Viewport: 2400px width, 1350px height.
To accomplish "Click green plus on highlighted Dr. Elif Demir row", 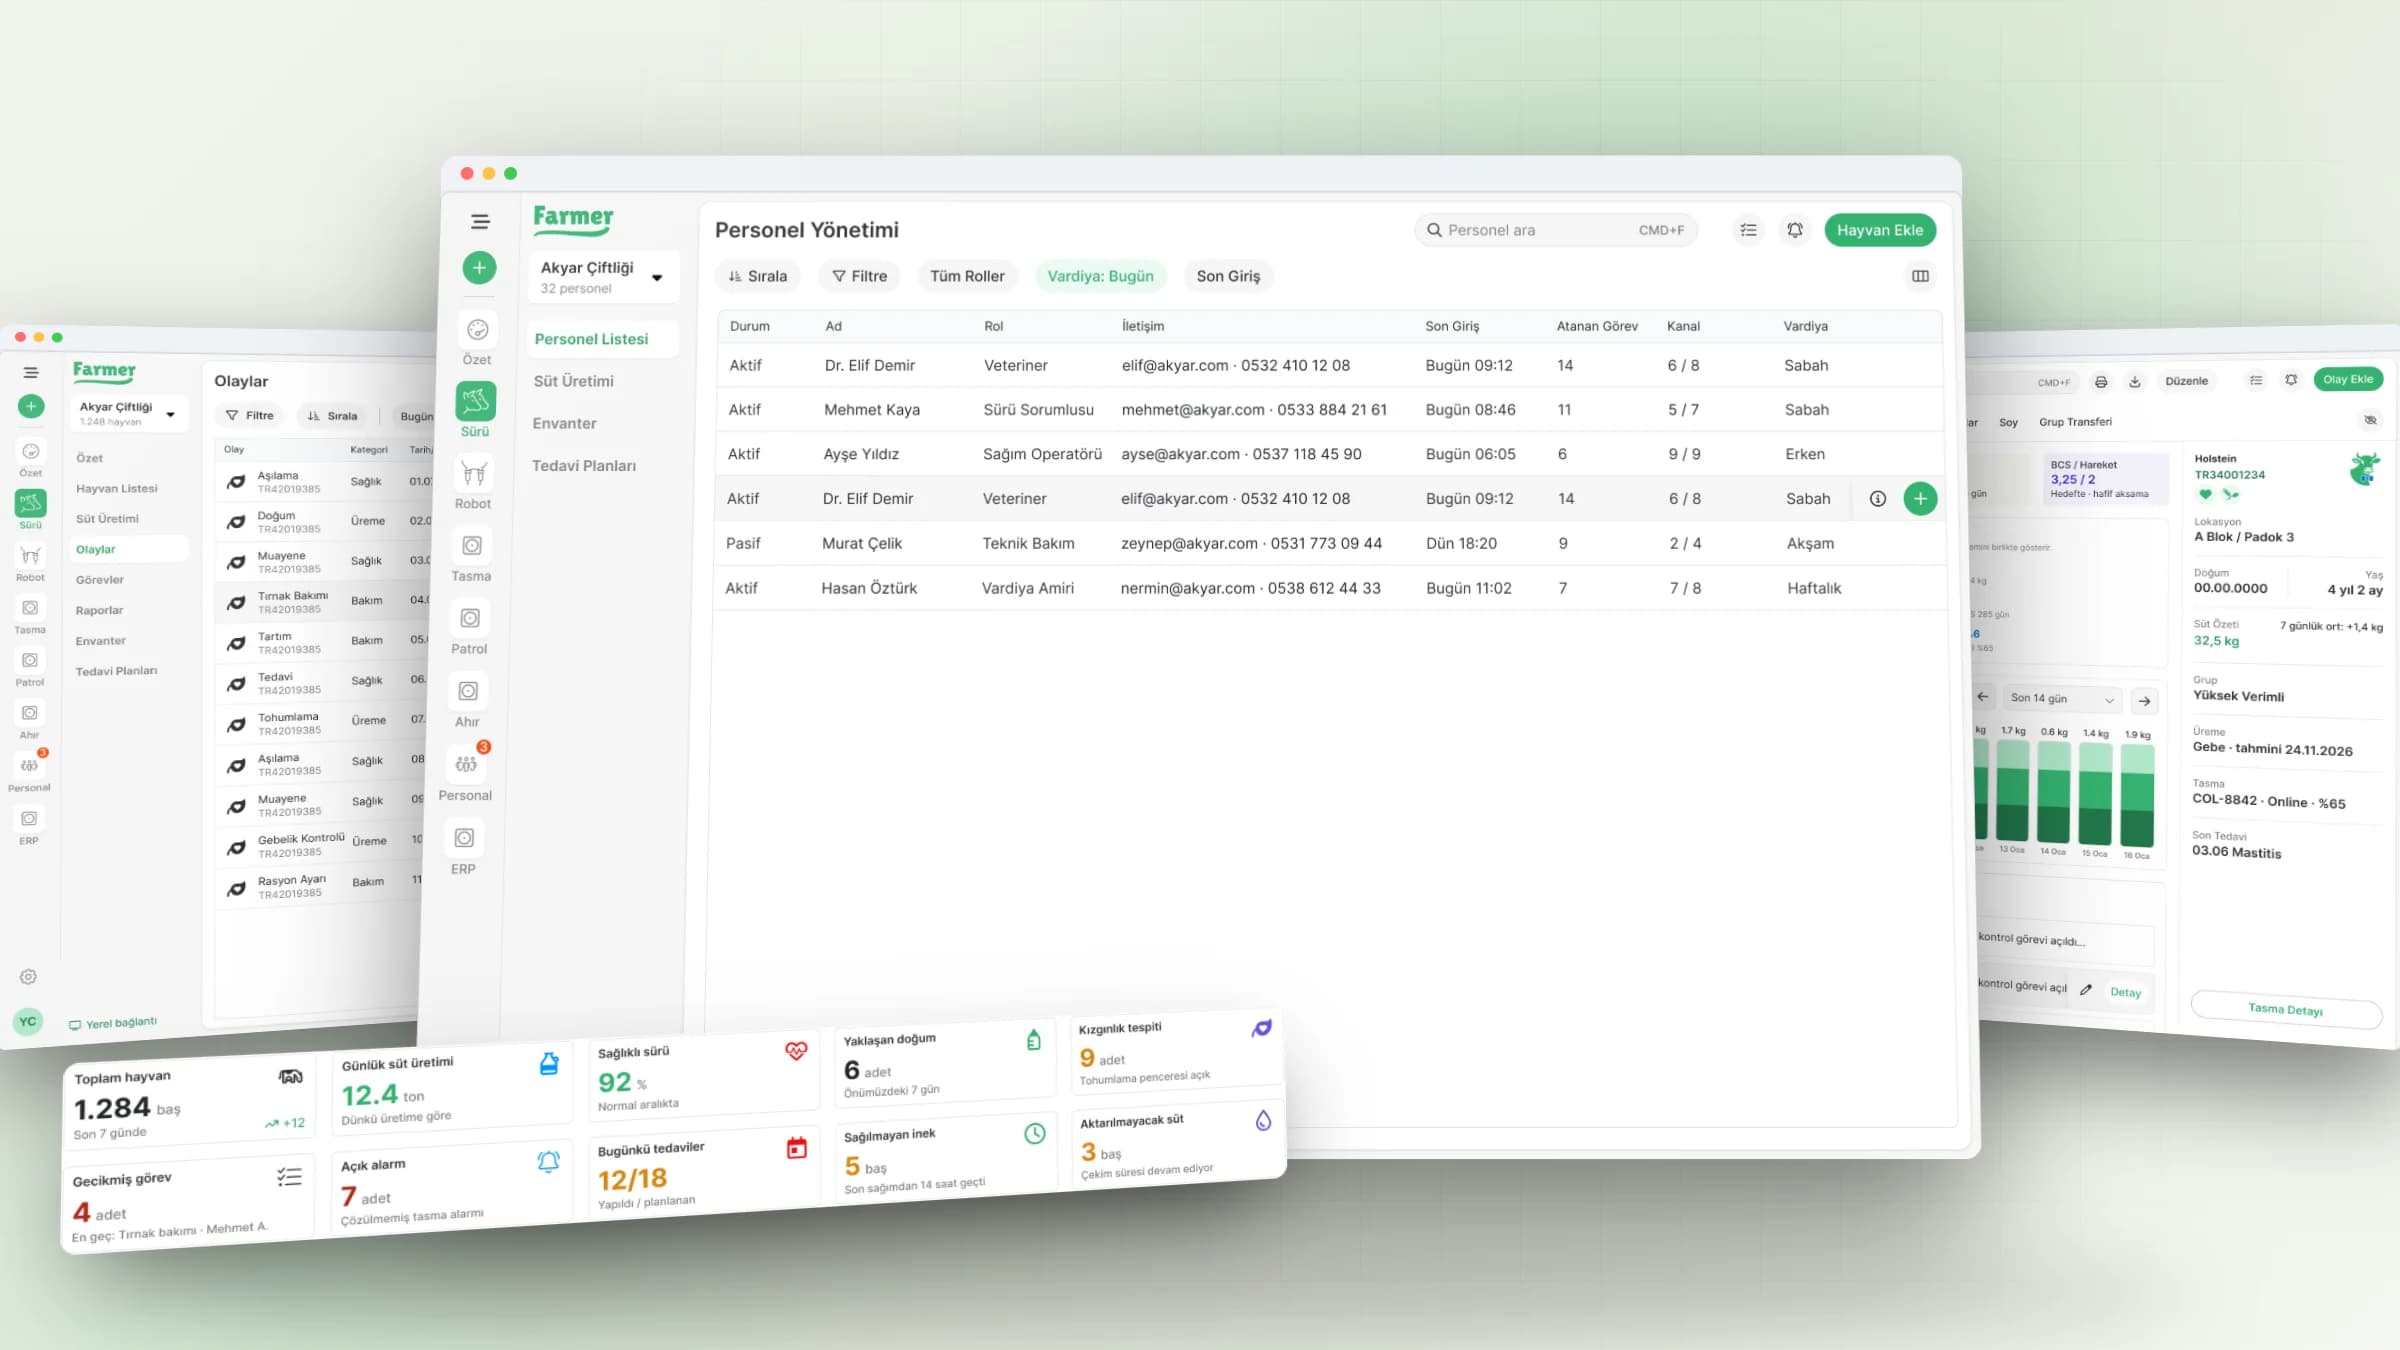I will tap(1920, 499).
